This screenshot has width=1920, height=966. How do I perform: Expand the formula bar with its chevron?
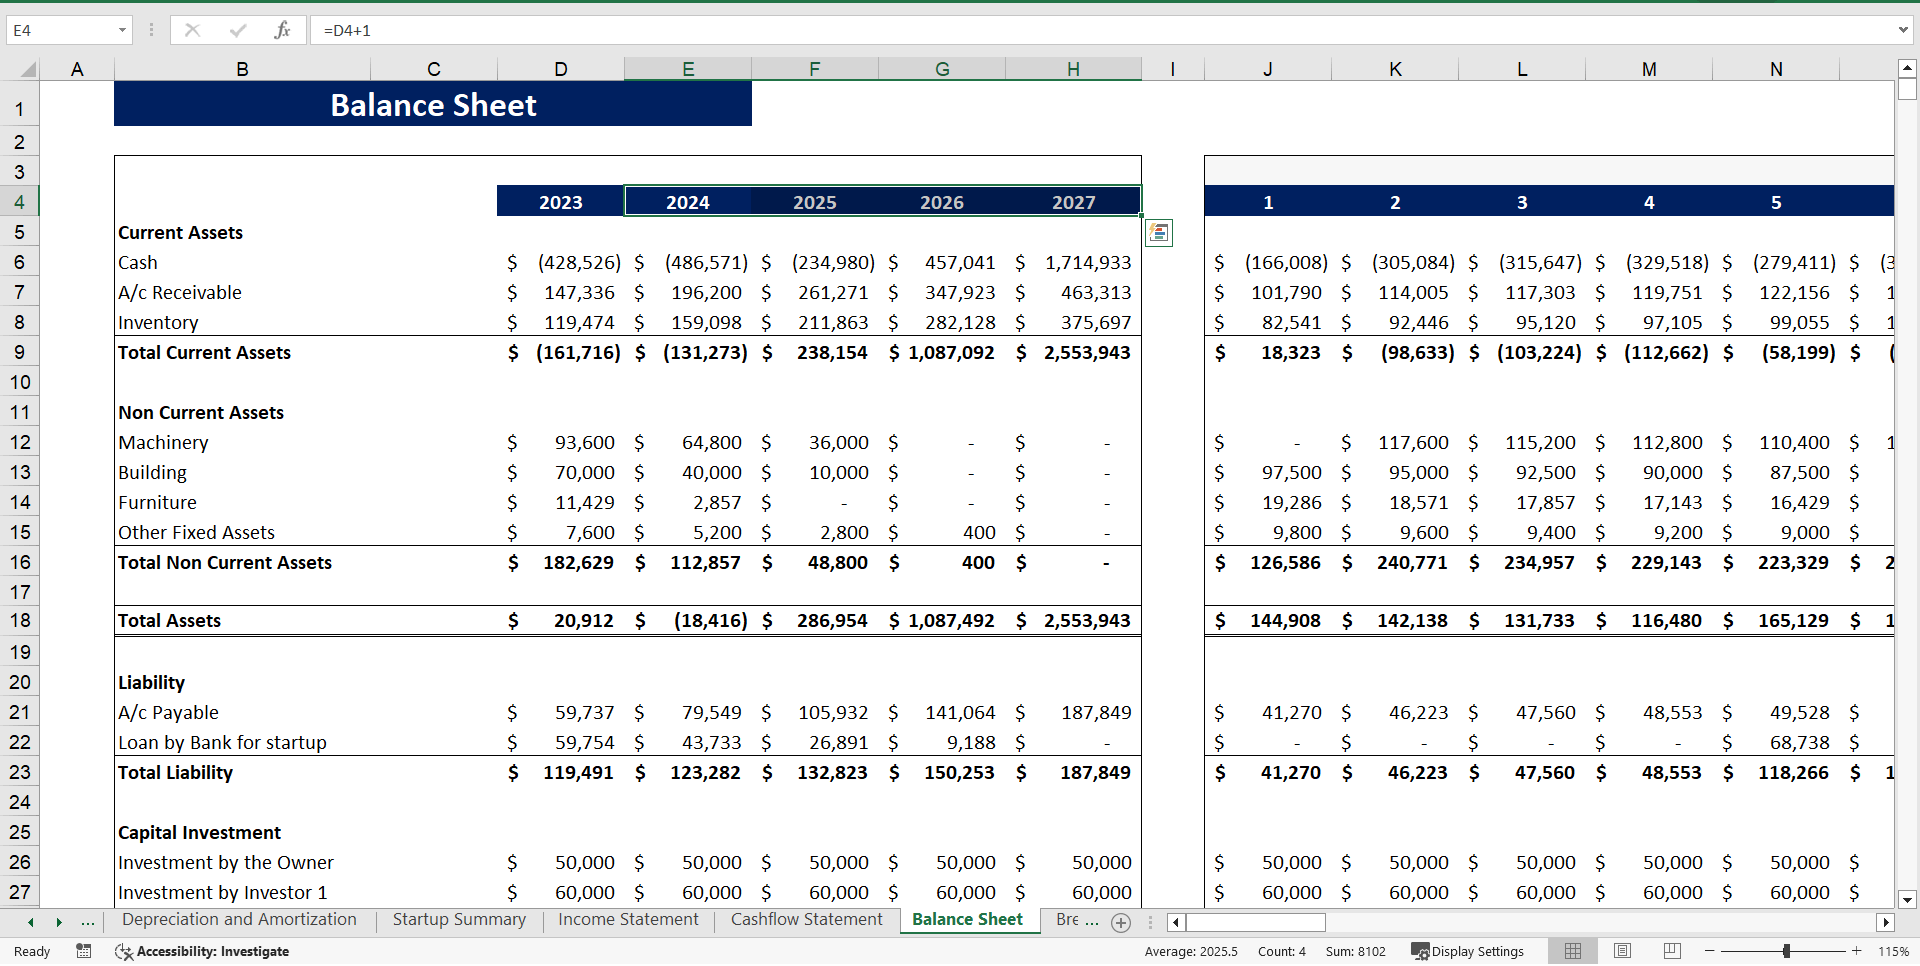[x=1904, y=30]
